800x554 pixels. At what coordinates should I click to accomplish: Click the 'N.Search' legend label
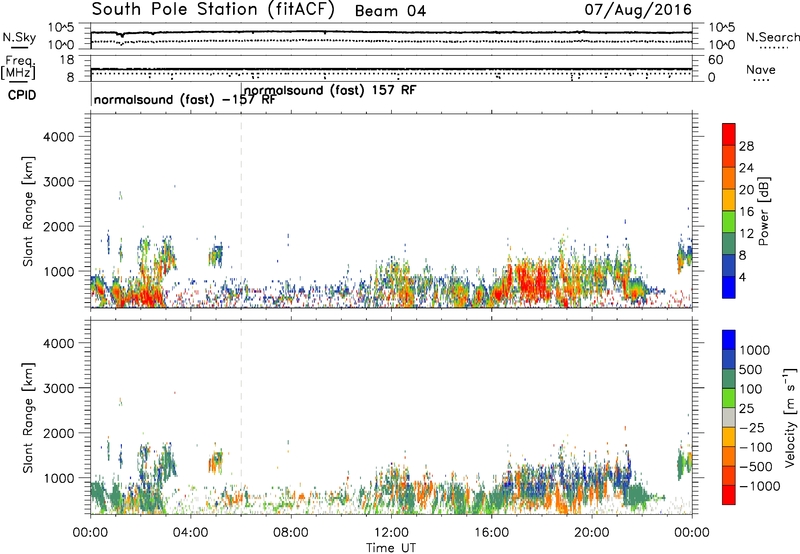(x=772, y=37)
